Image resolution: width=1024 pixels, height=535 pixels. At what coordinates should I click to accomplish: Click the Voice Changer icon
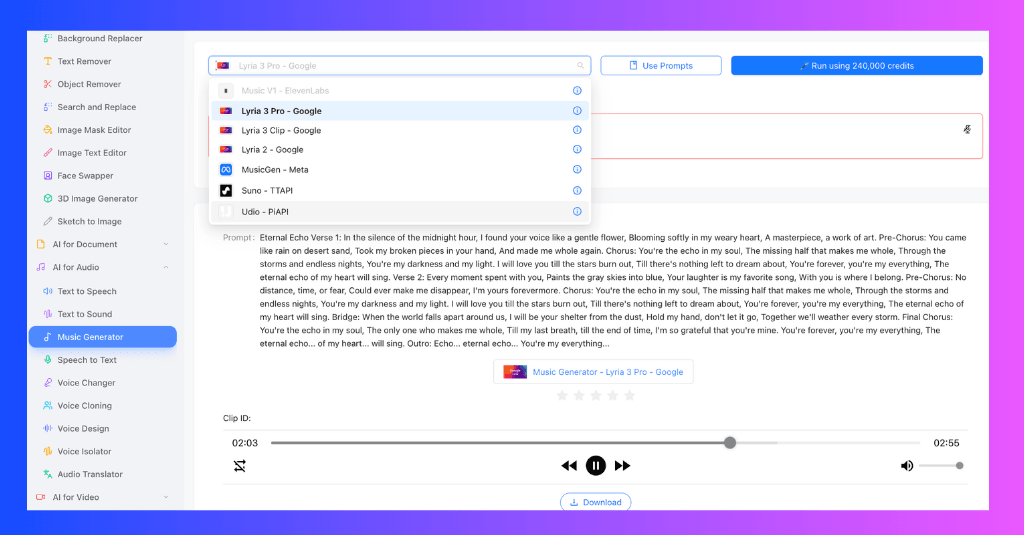(x=48, y=383)
